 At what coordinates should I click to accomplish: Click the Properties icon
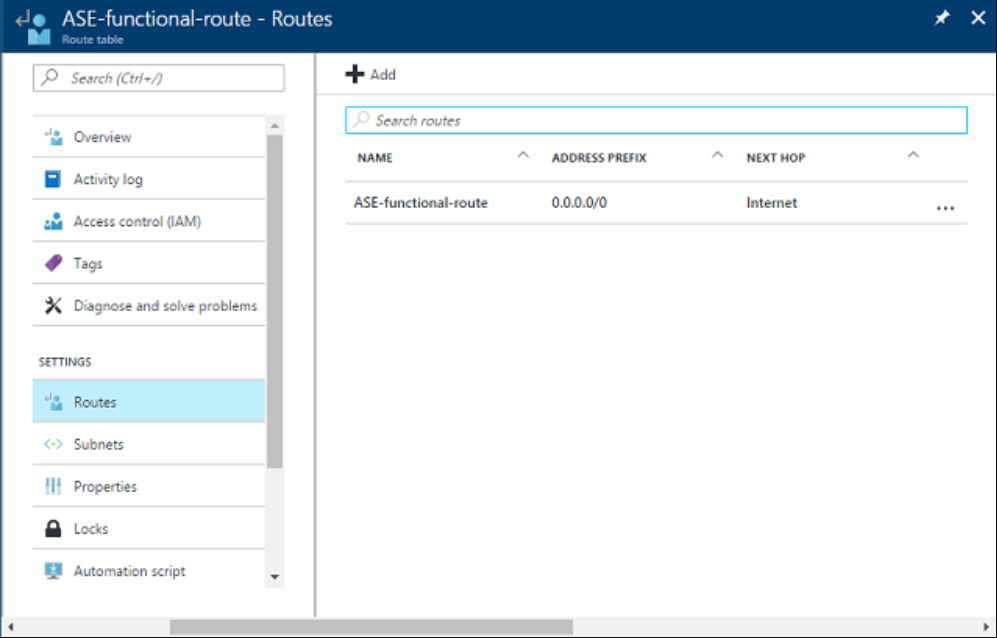click(53, 487)
